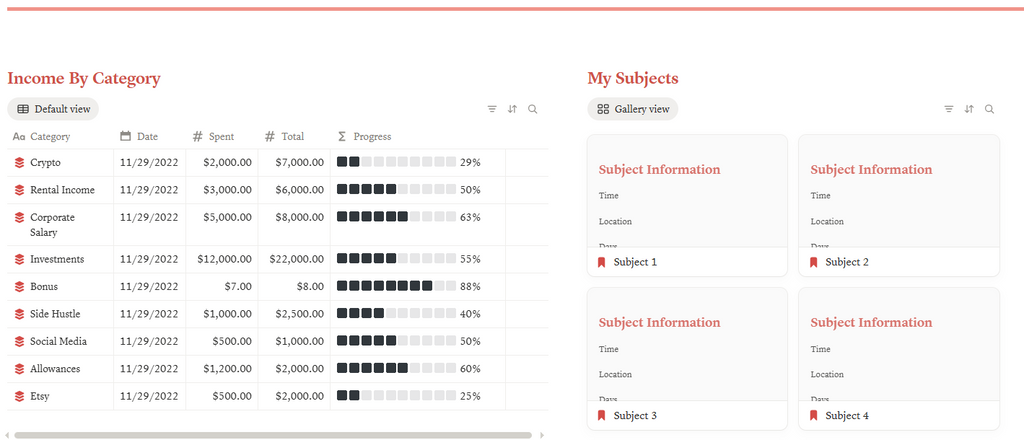Open filter for Income By Category table
Viewport: 1024px width, 440px height.
492,109
